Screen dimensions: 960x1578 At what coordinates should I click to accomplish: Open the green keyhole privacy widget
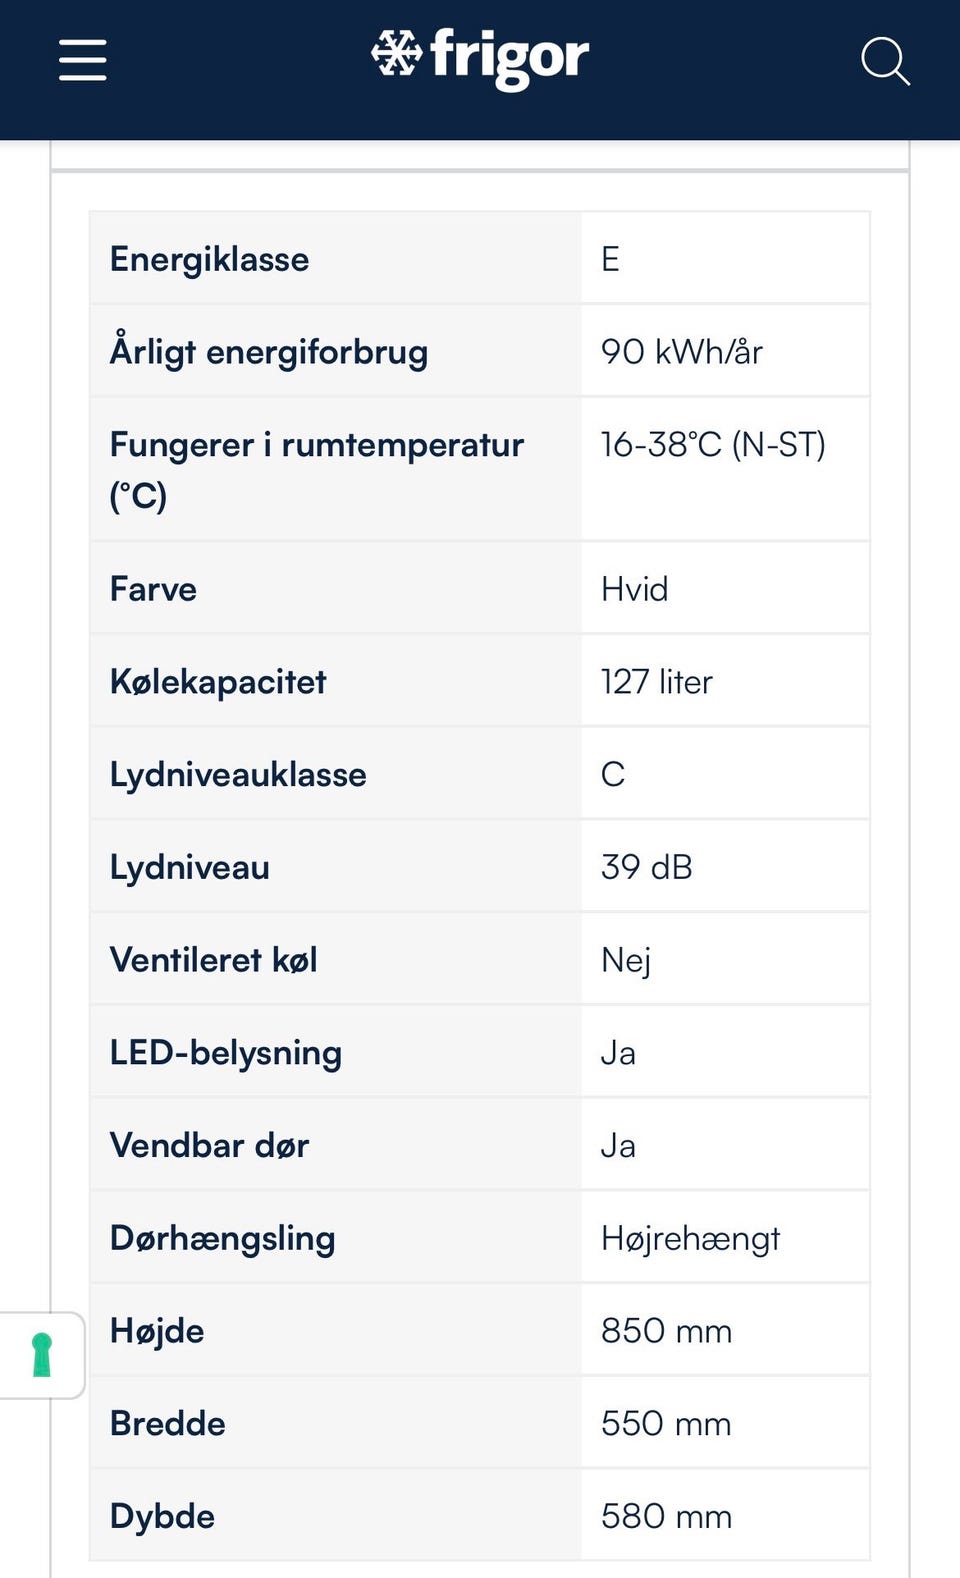(x=42, y=1355)
